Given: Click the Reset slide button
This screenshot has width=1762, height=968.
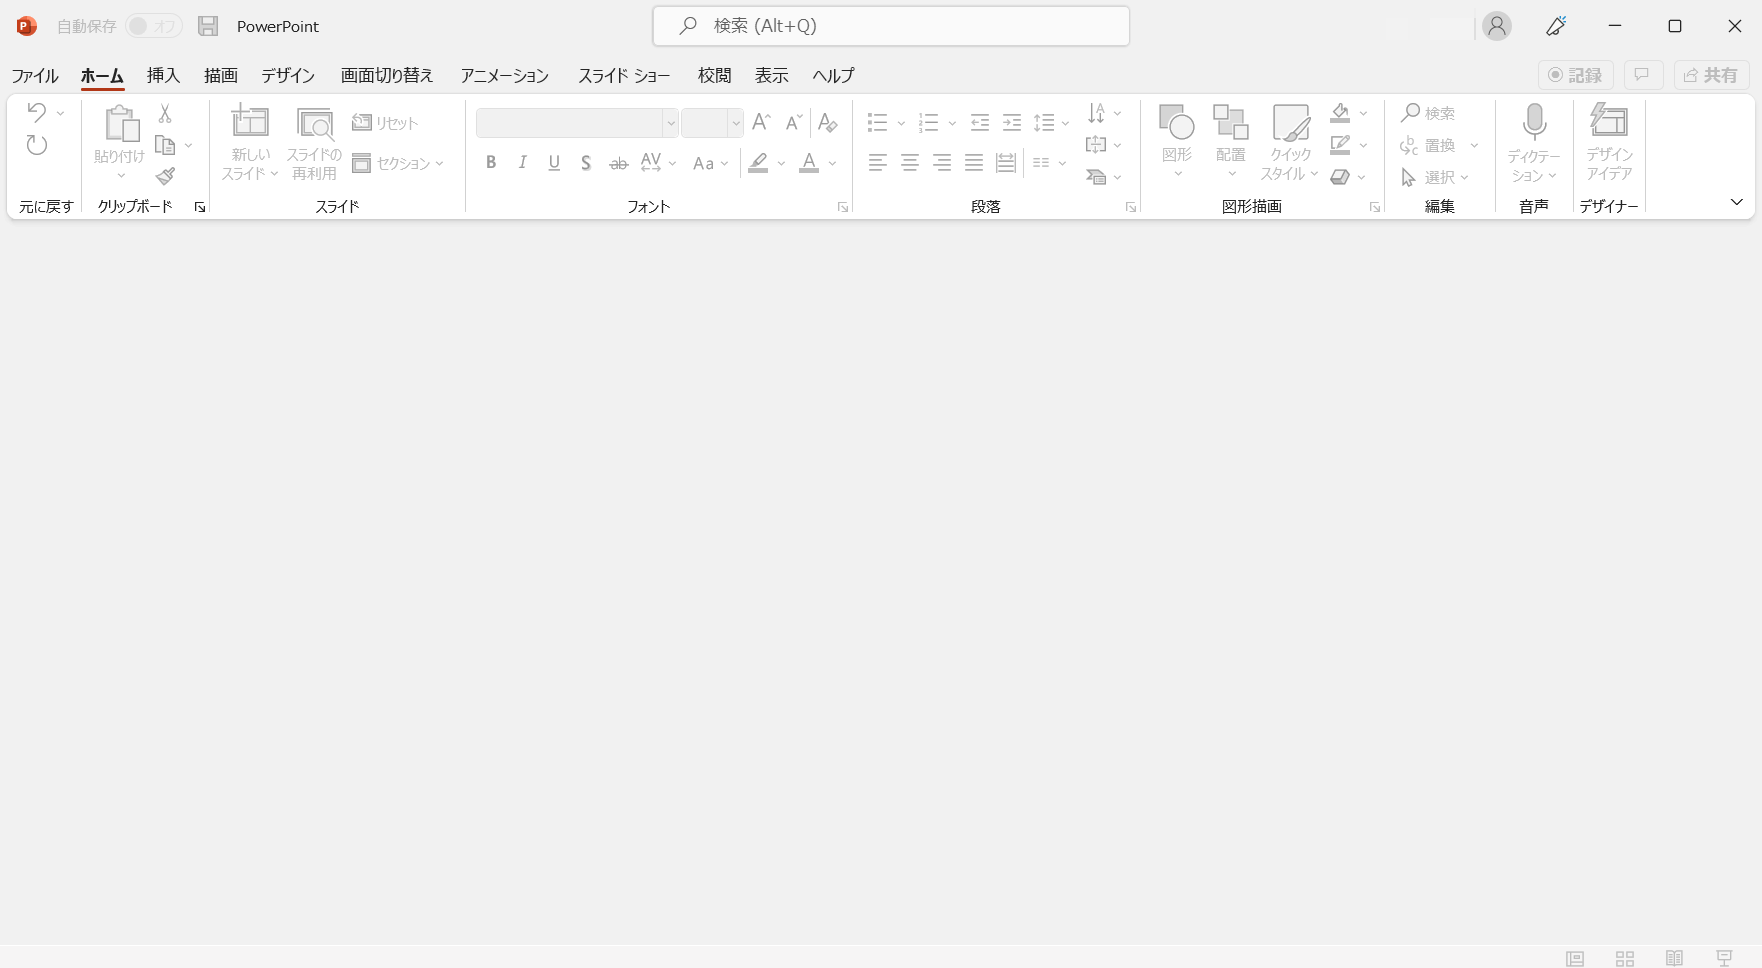Looking at the screenshot, I should click(x=385, y=123).
